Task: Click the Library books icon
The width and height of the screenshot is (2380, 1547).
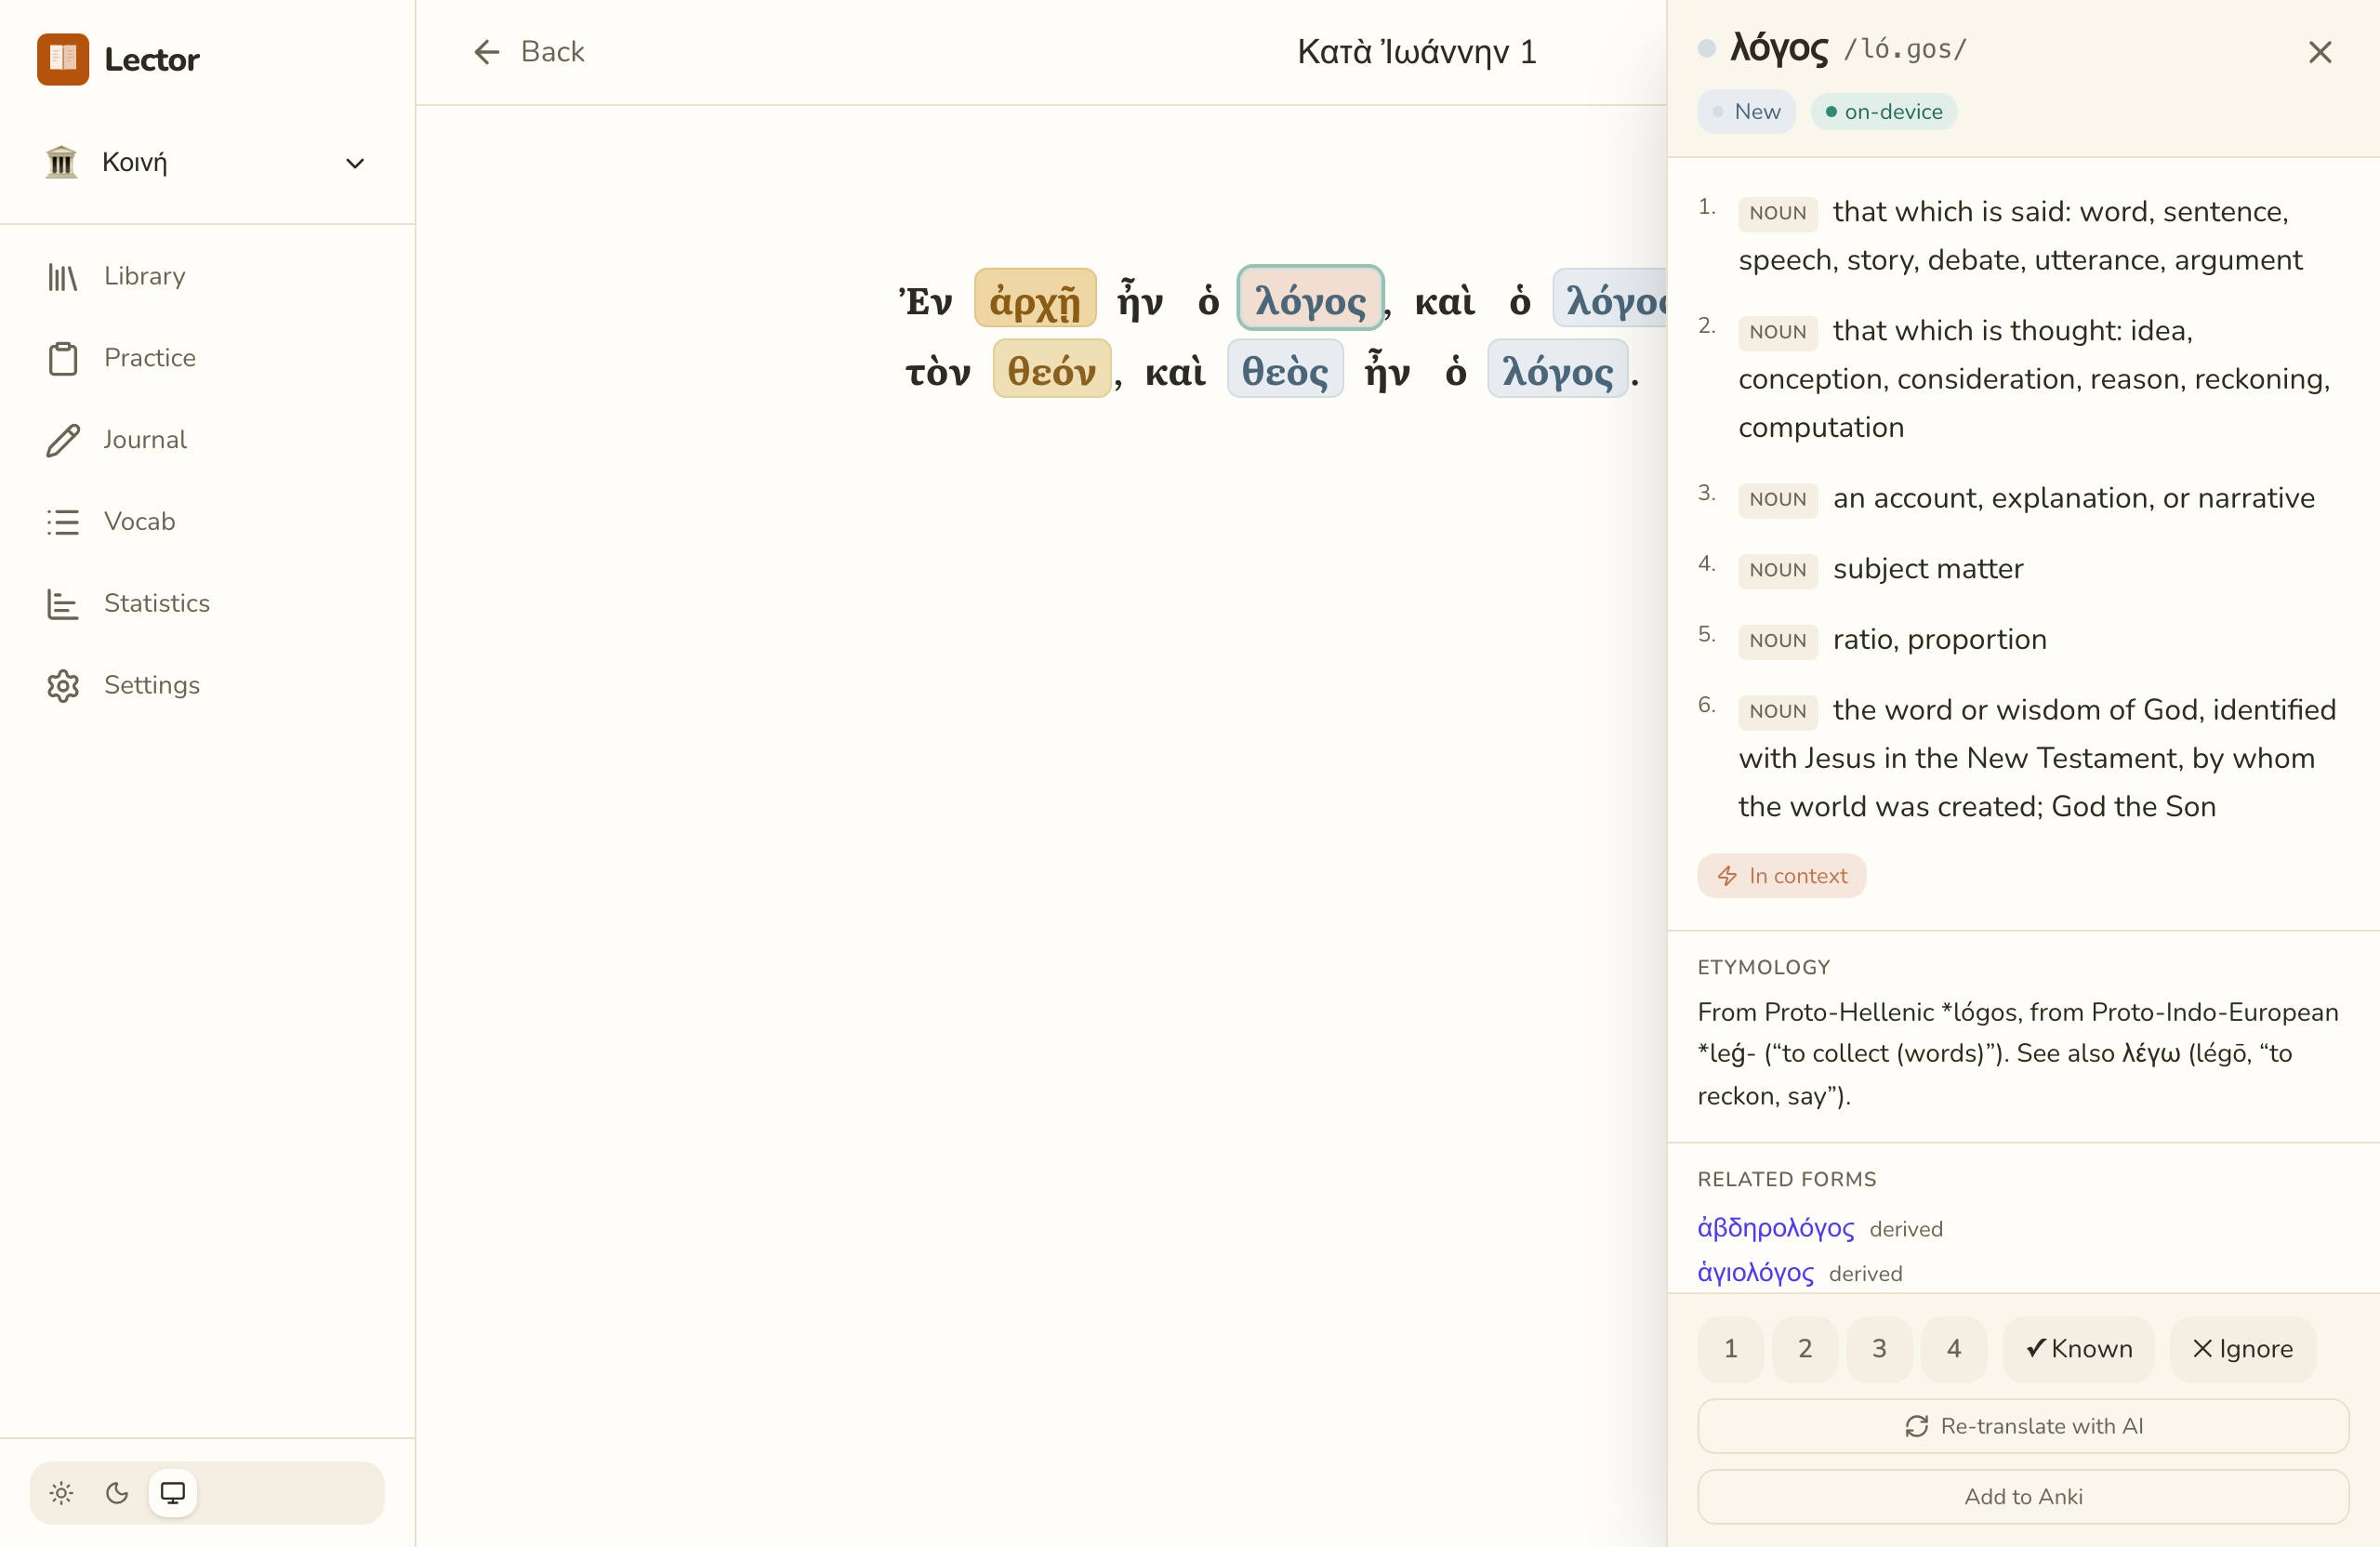Action: [x=63, y=277]
